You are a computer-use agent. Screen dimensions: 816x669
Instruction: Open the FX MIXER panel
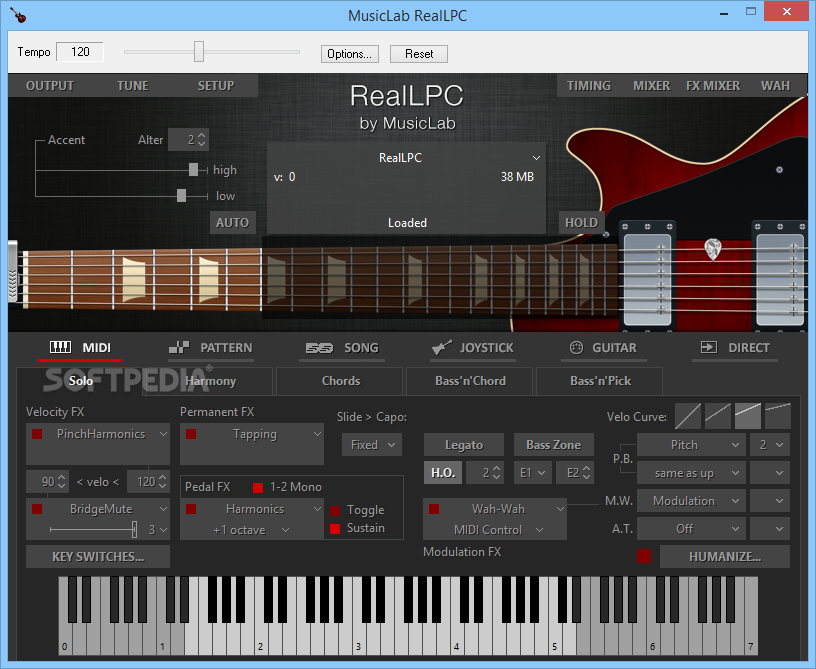pos(712,86)
